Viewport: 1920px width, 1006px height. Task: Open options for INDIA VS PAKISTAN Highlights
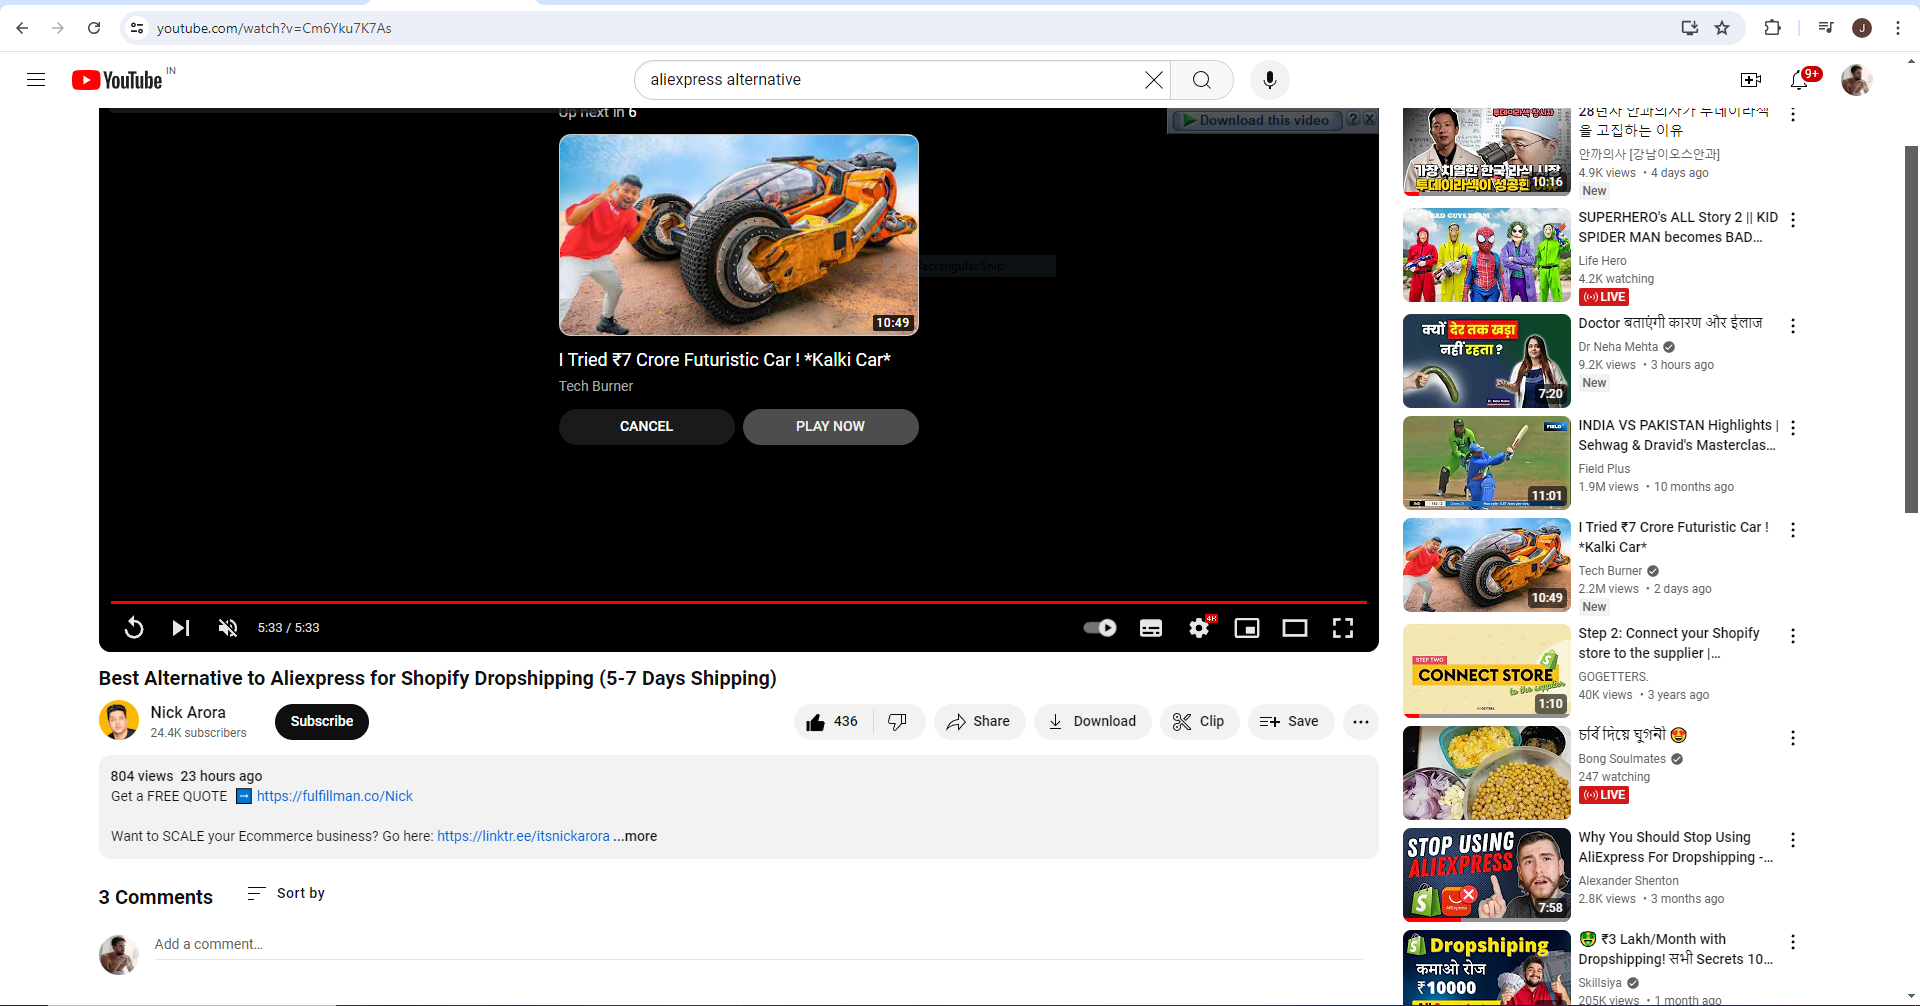click(x=1793, y=428)
